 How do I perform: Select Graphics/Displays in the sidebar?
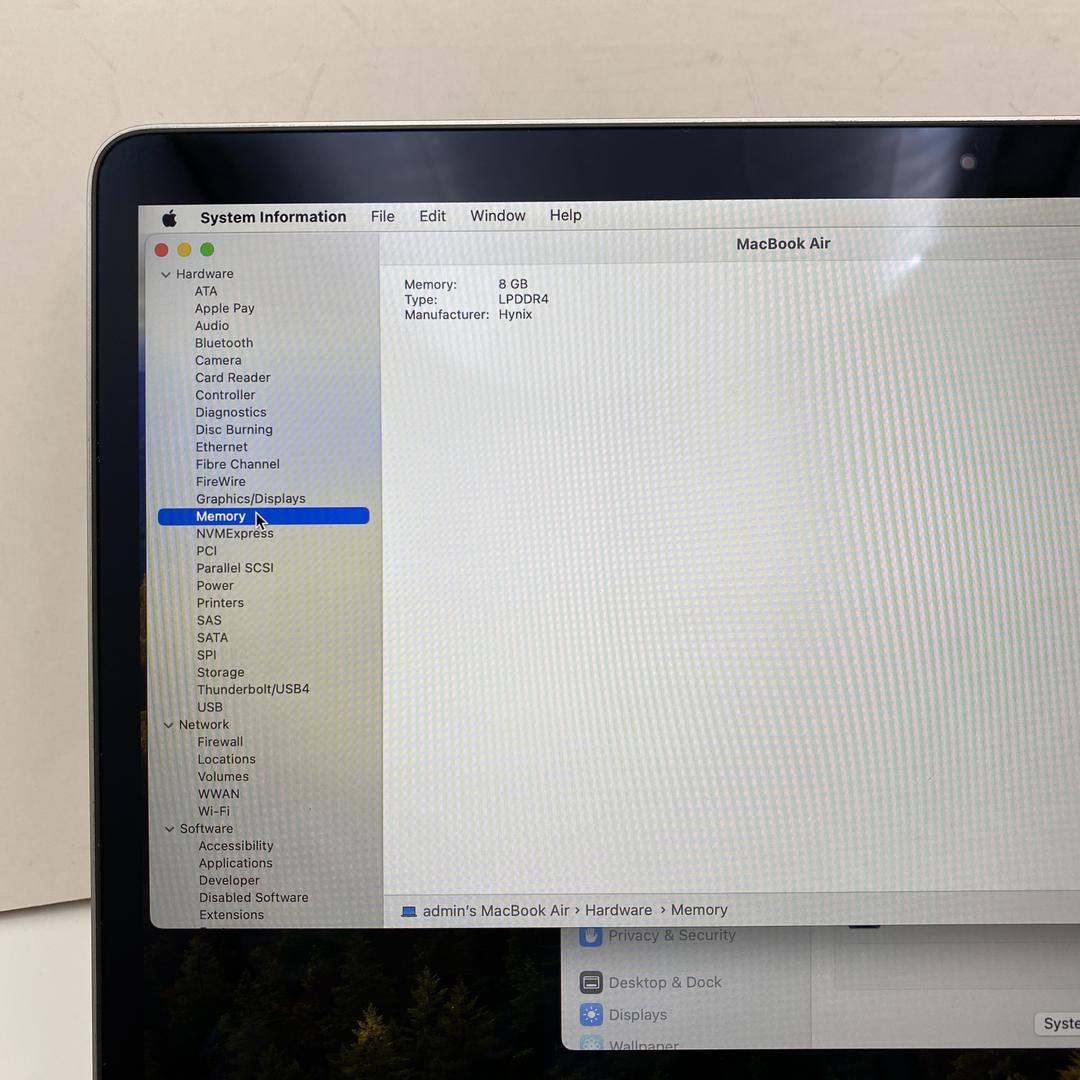(x=250, y=499)
